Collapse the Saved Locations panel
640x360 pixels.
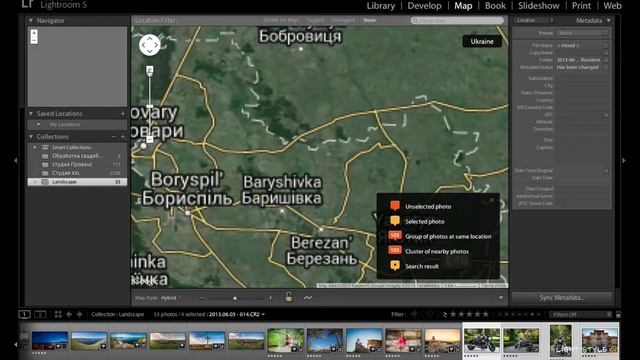point(31,113)
